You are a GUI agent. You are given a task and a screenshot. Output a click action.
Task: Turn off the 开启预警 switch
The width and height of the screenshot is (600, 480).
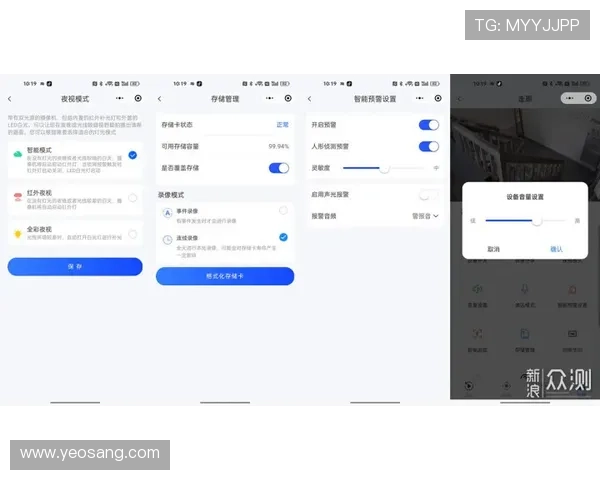pos(429,125)
